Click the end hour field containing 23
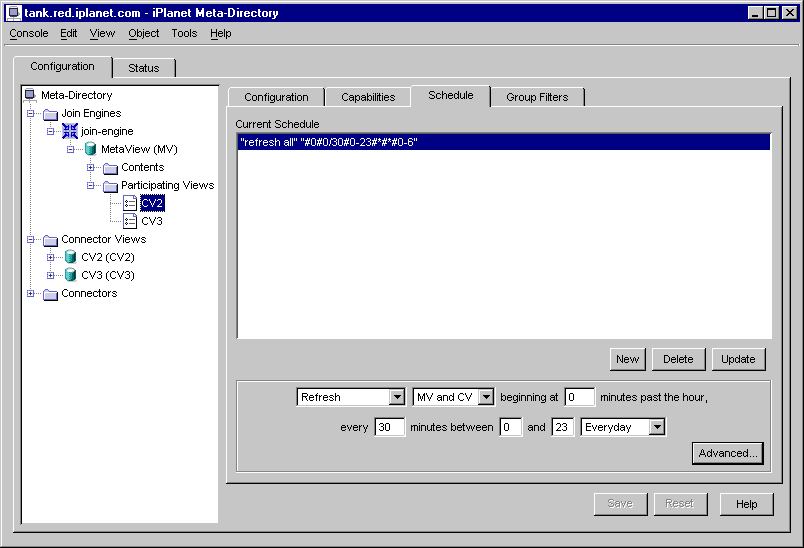This screenshot has width=804, height=548. 562,427
